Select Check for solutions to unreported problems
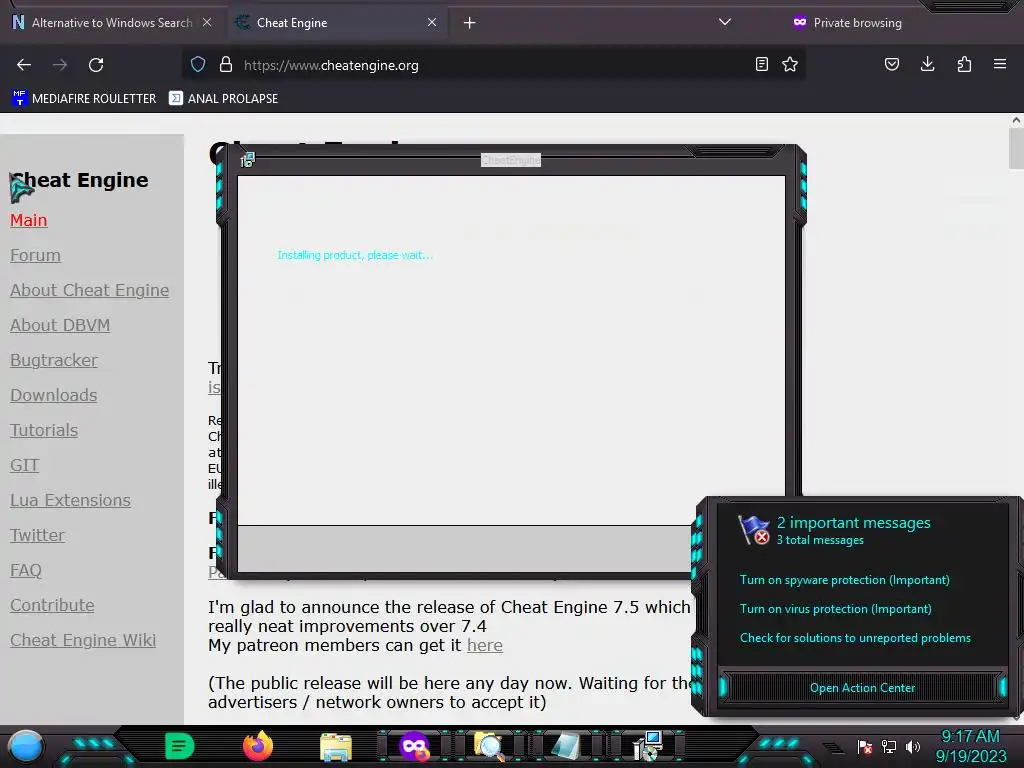Image resolution: width=1024 pixels, height=768 pixels. pos(855,638)
